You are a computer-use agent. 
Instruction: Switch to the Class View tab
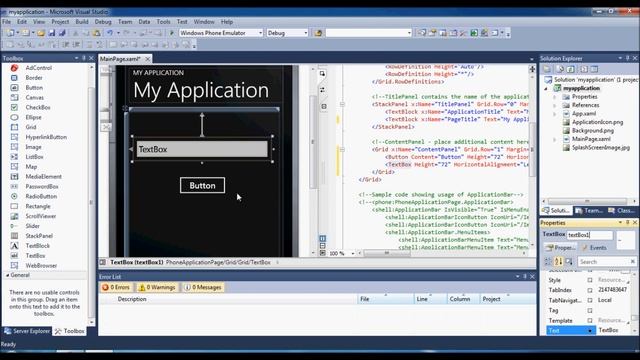point(621,211)
